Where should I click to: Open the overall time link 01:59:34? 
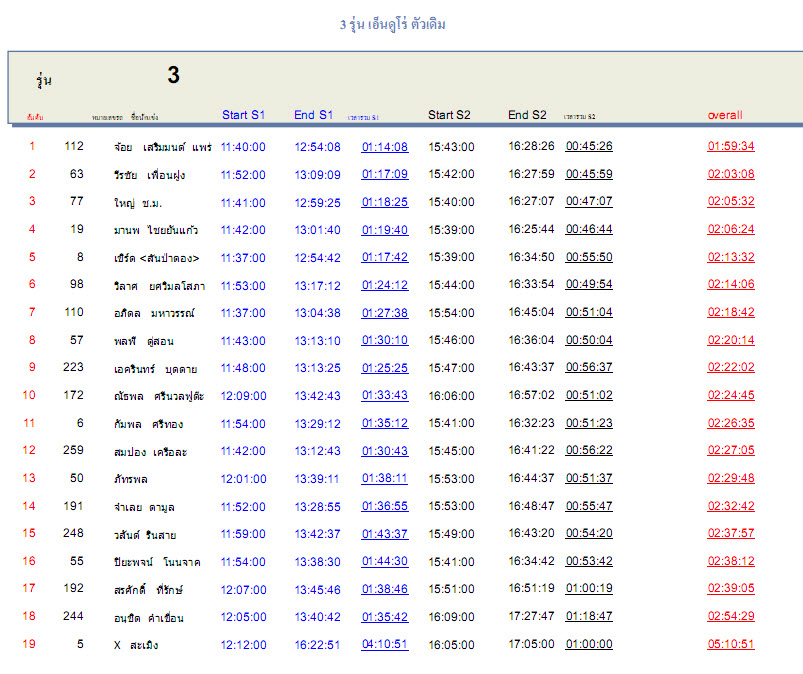pos(730,146)
